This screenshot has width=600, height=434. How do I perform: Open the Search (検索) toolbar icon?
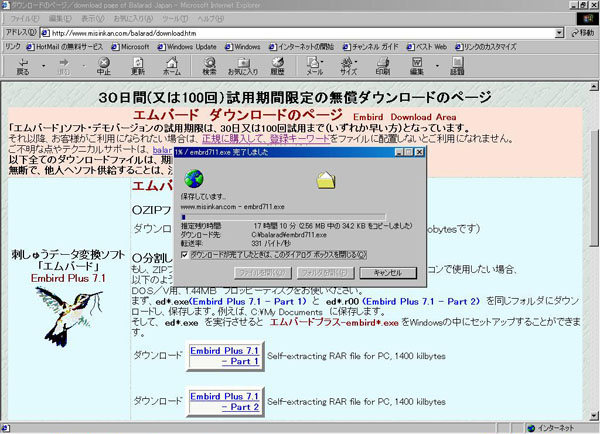point(209,66)
